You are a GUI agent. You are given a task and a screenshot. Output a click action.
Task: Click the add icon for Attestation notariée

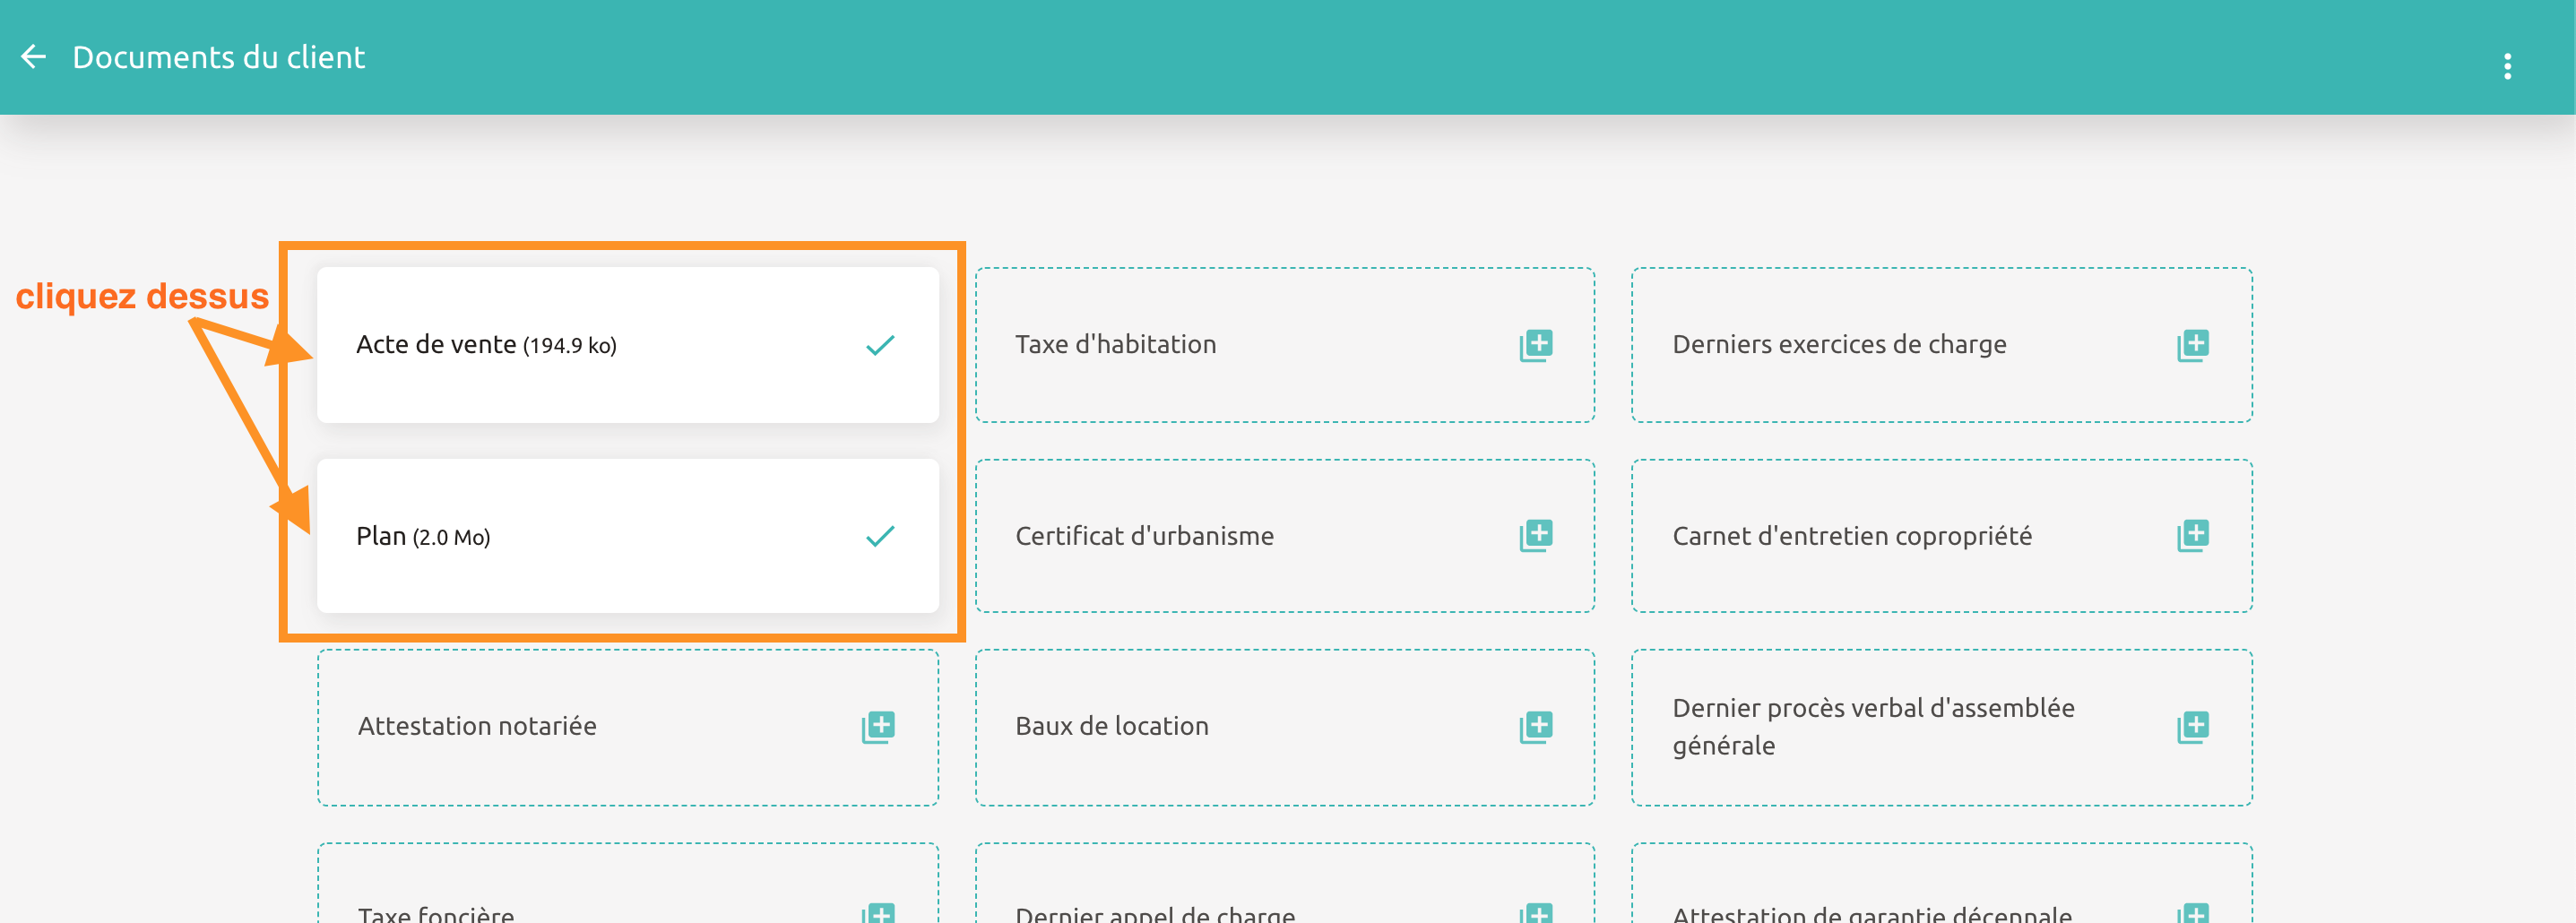(x=878, y=727)
